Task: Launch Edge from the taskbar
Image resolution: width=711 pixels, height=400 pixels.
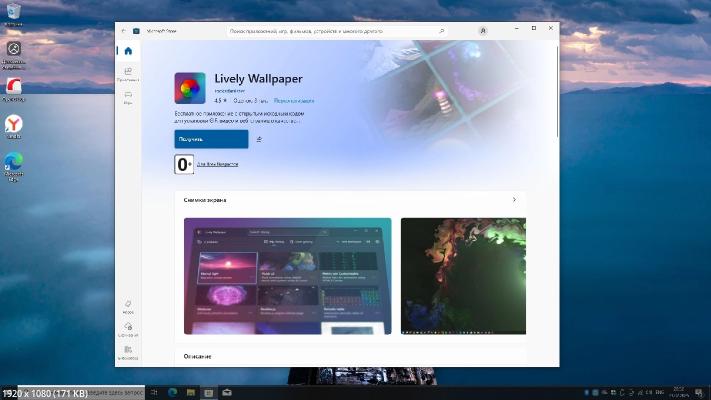Action: (172, 393)
